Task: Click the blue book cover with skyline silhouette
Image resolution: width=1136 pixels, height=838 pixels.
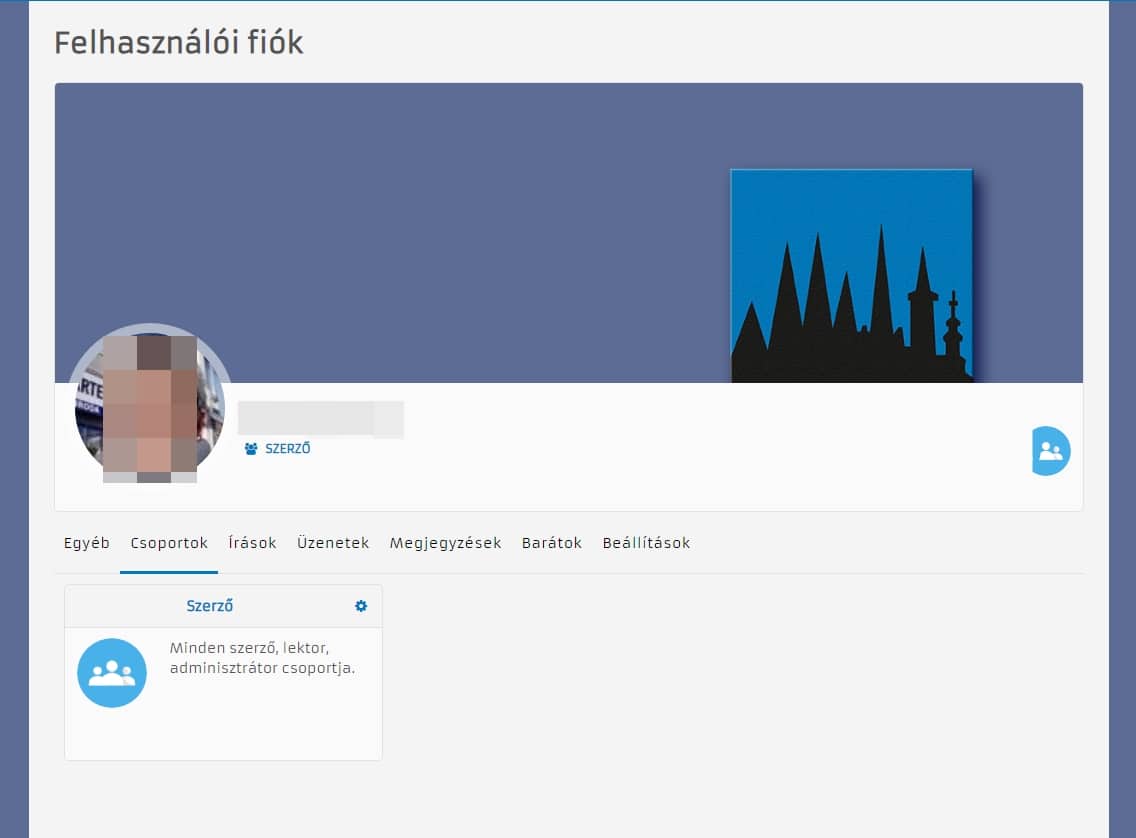Action: click(x=851, y=276)
